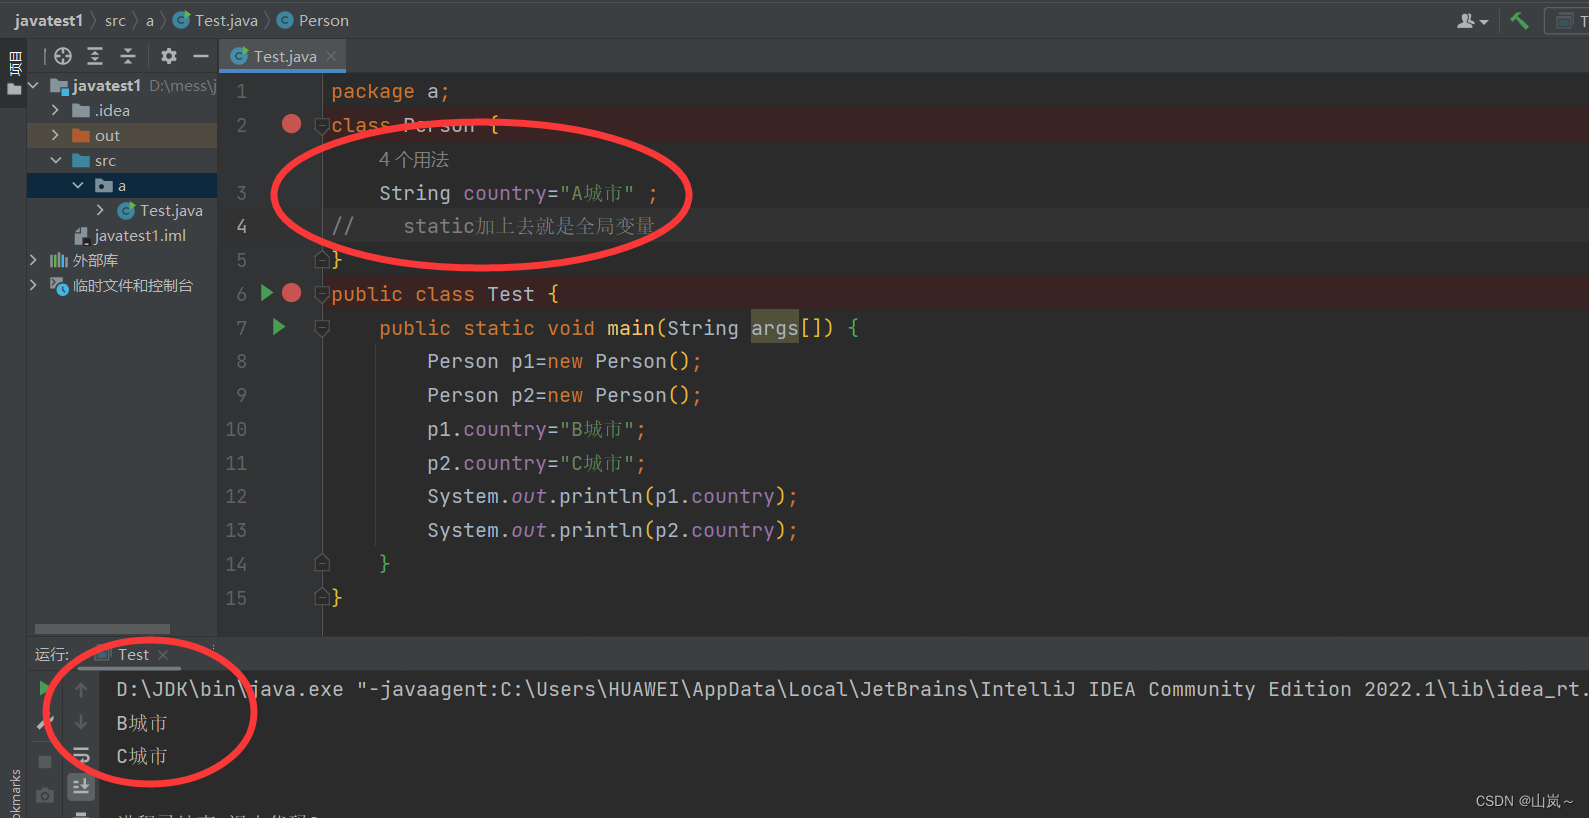Click the Collapse All icon in project toolbar
Screen dimensions: 1589x818
127,56
